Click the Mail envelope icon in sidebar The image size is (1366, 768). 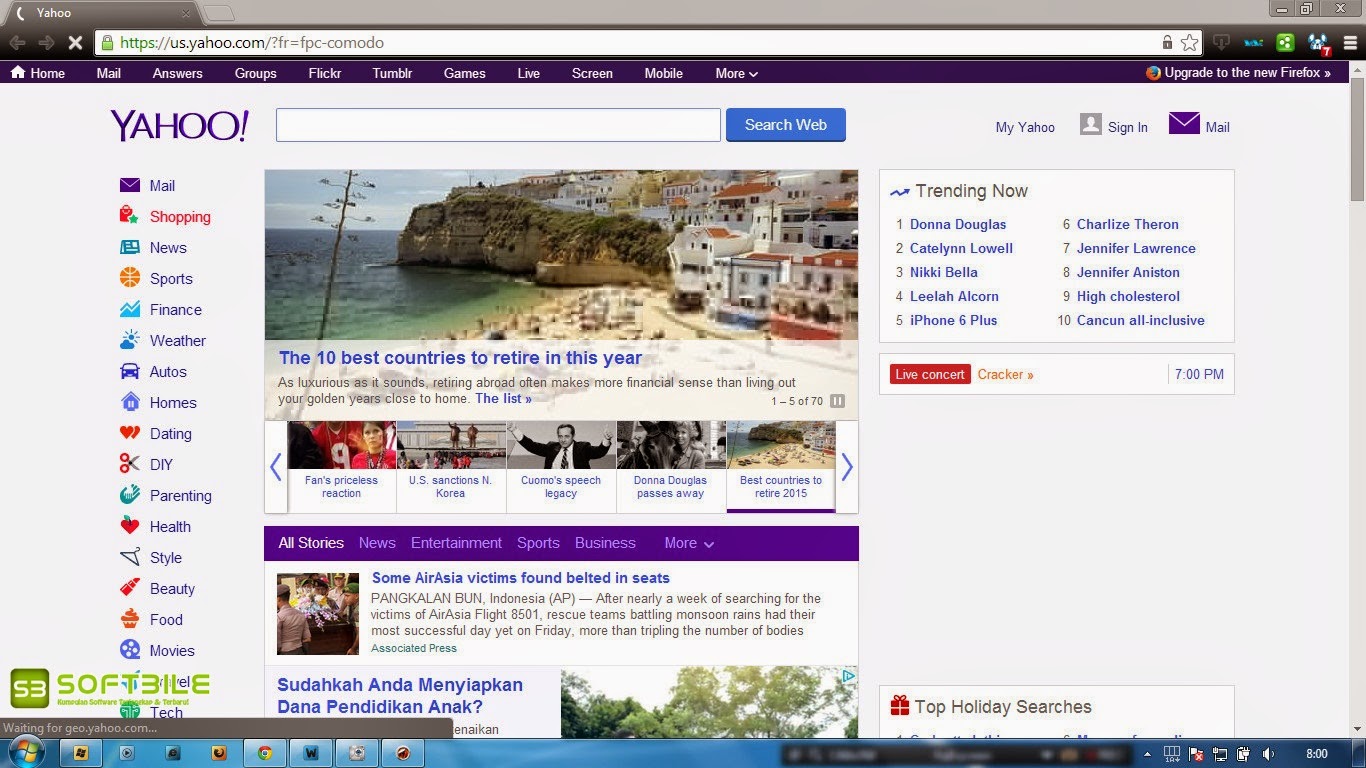coord(130,185)
